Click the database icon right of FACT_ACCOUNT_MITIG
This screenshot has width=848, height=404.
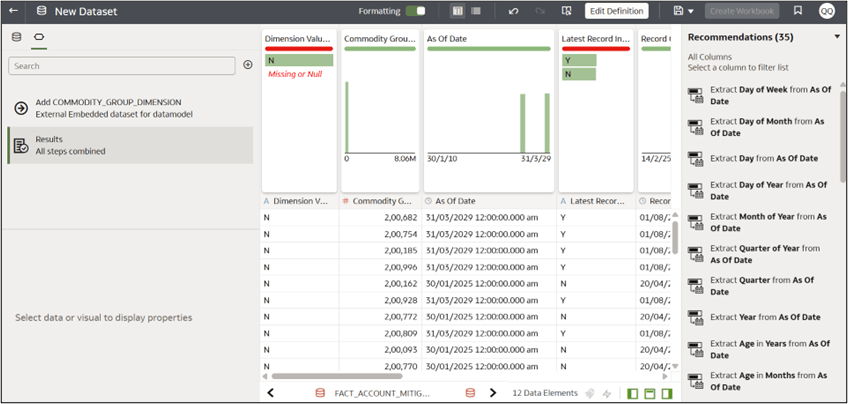(x=471, y=393)
